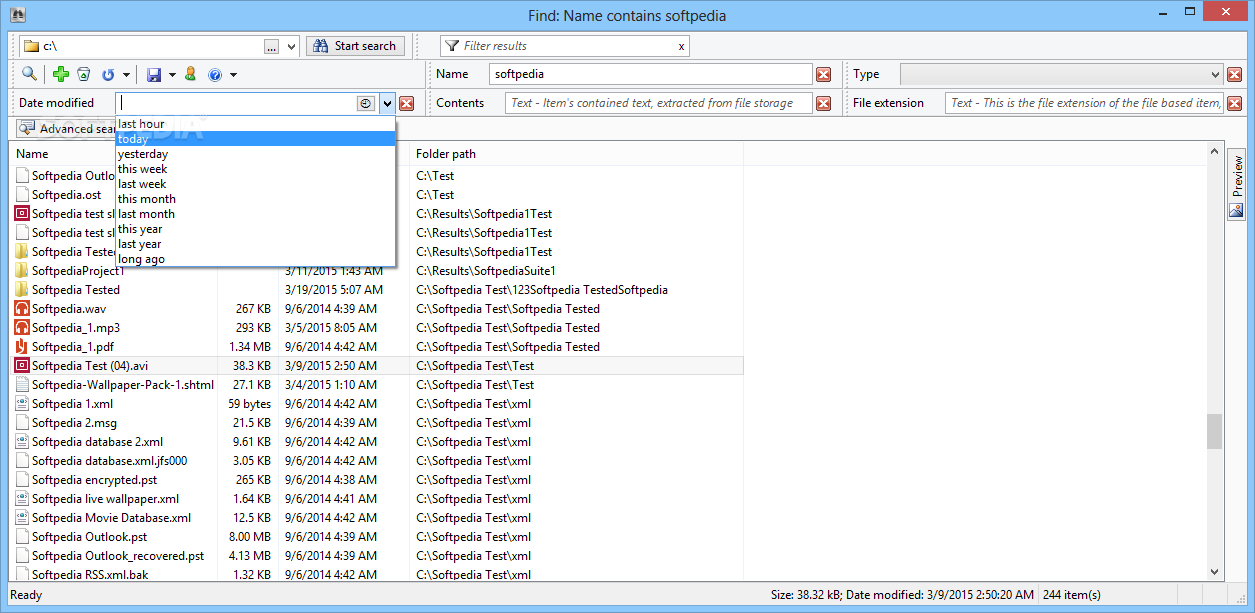Select 'last week' from the date list
This screenshot has height=613, width=1255.
(255, 184)
